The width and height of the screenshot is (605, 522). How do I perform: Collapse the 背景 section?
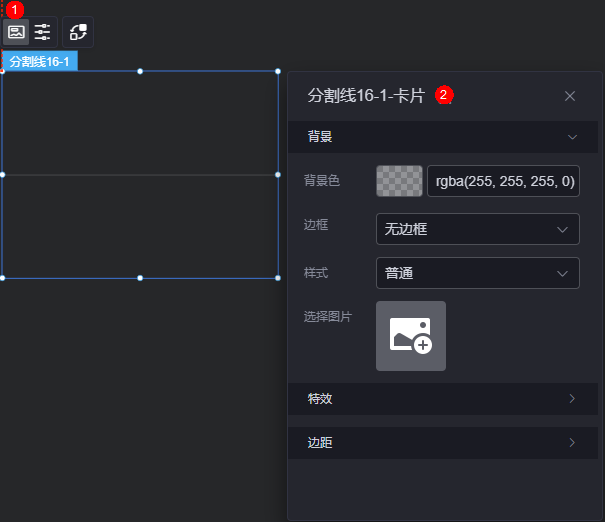[x=443, y=137]
